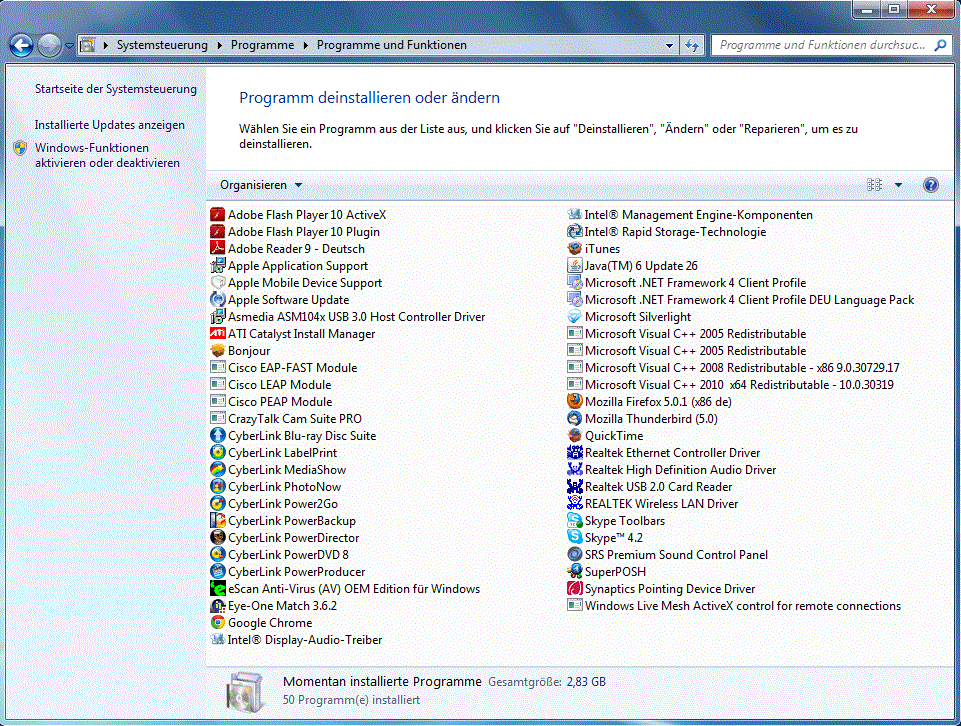Select Realtek Ethernet Controller Driver entry
The height and width of the screenshot is (726, 961).
(x=664, y=452)
